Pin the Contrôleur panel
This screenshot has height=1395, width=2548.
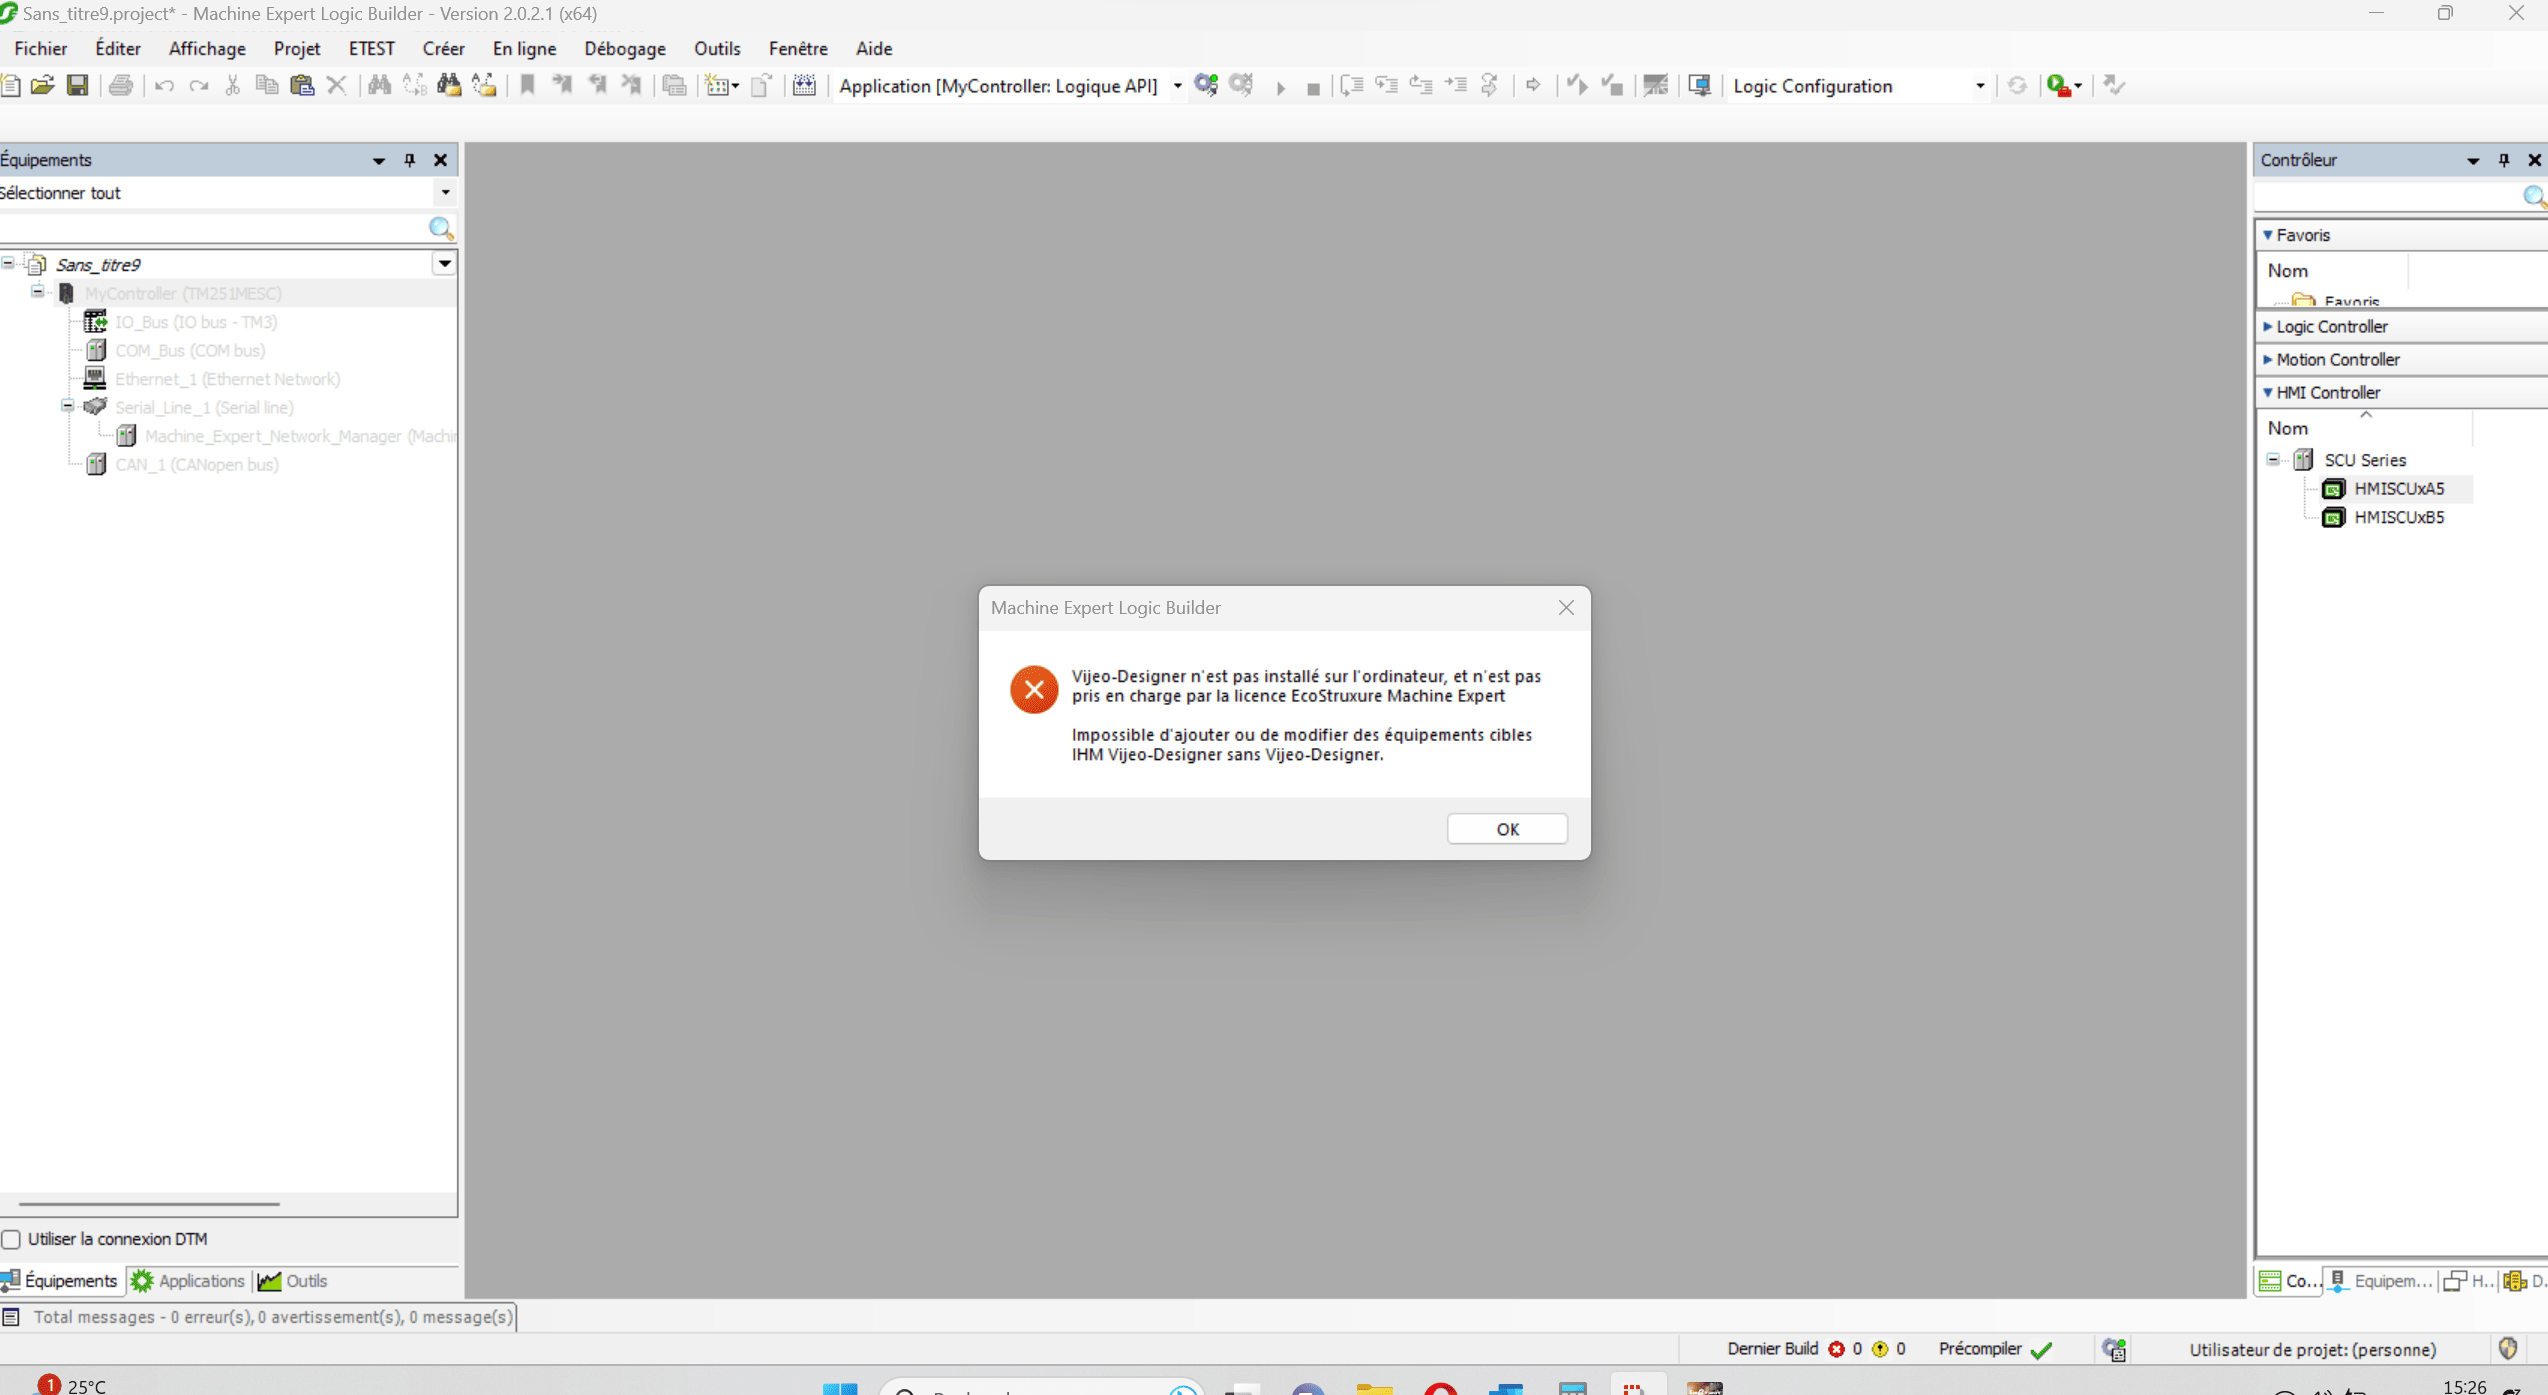tap(2503, 160)
